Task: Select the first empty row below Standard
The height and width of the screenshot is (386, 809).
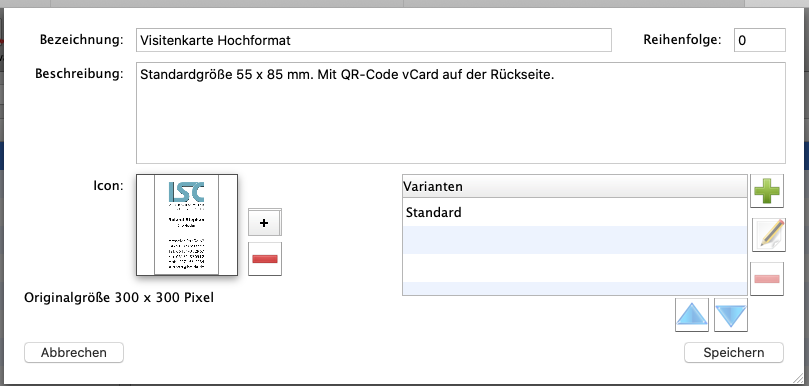Action: 575,240
